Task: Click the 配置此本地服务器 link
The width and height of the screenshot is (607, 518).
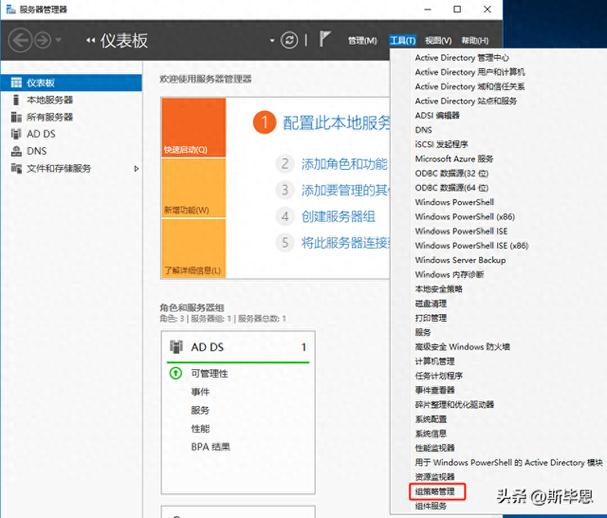Action: (x=336, y=123)
